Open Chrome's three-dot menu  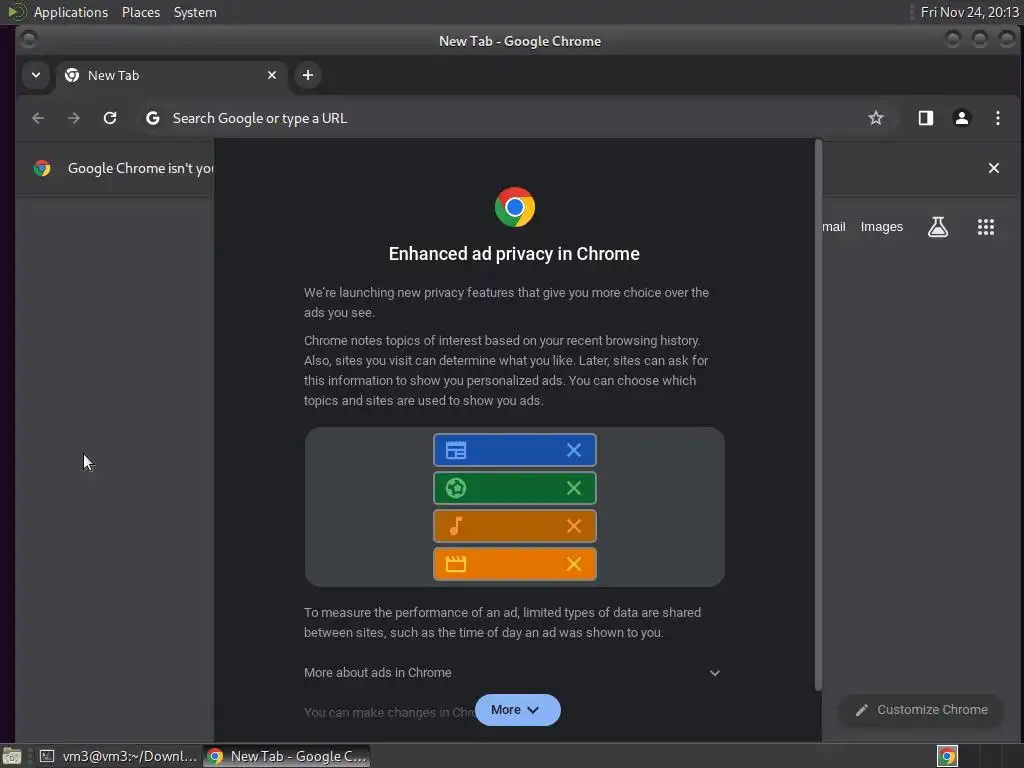[x=997, y=118]
